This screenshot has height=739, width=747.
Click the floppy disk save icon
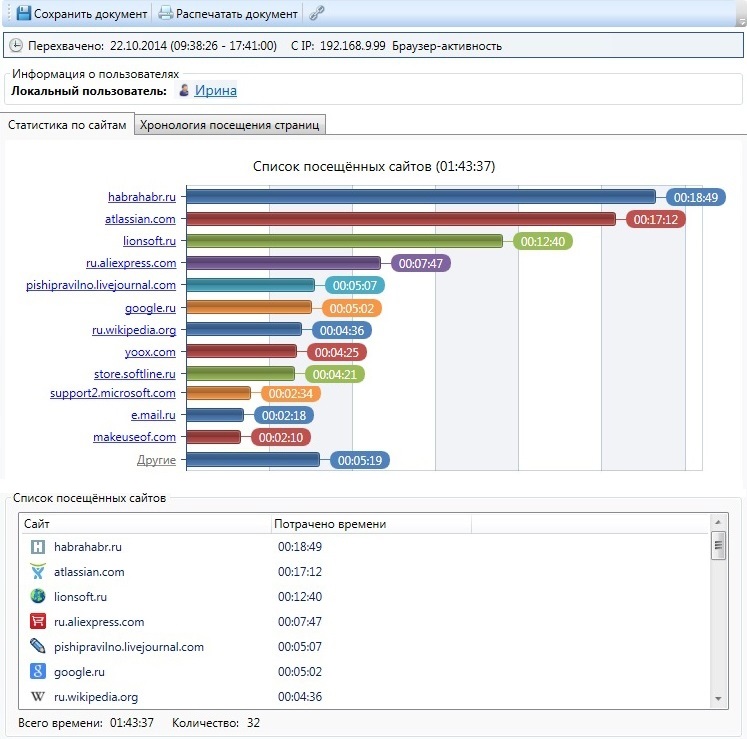point(23,13)
